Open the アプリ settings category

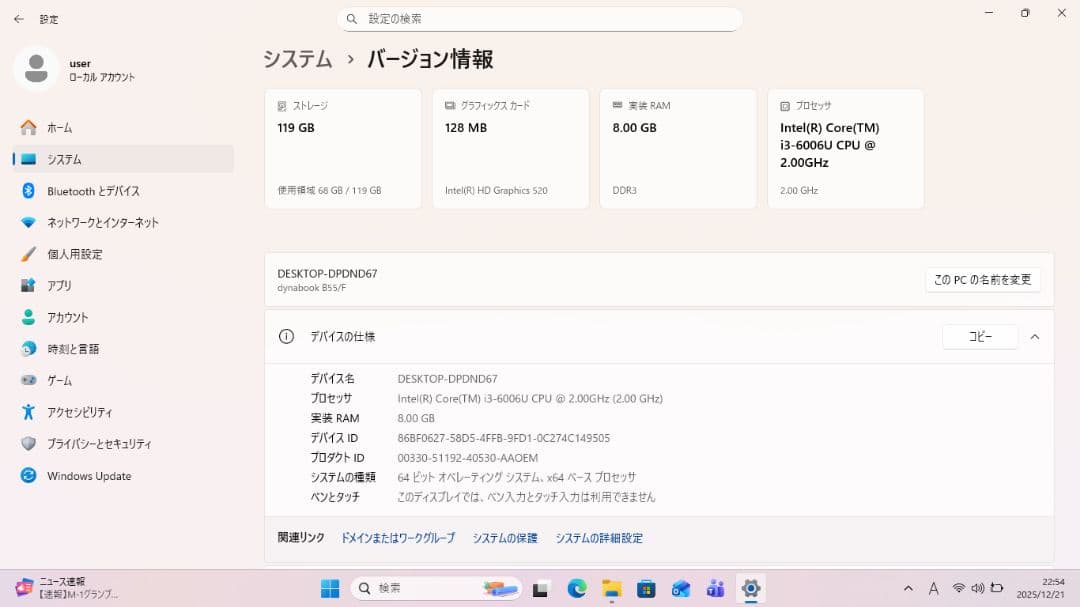coord(59,286)
